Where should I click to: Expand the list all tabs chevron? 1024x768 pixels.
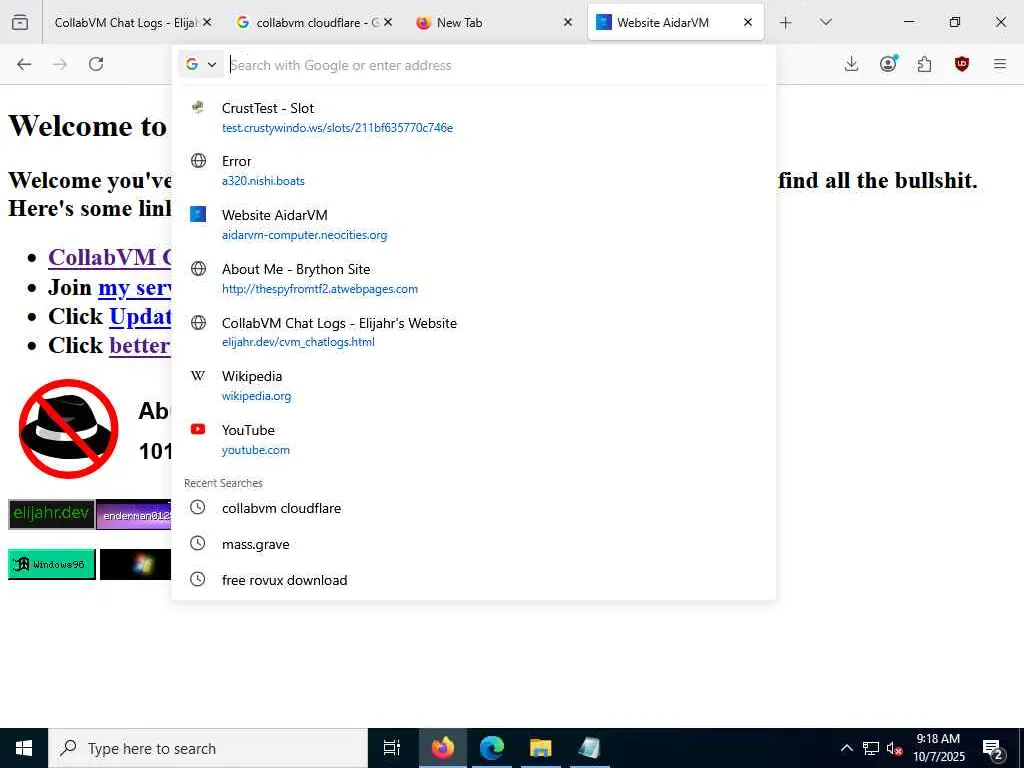point(825,22)
